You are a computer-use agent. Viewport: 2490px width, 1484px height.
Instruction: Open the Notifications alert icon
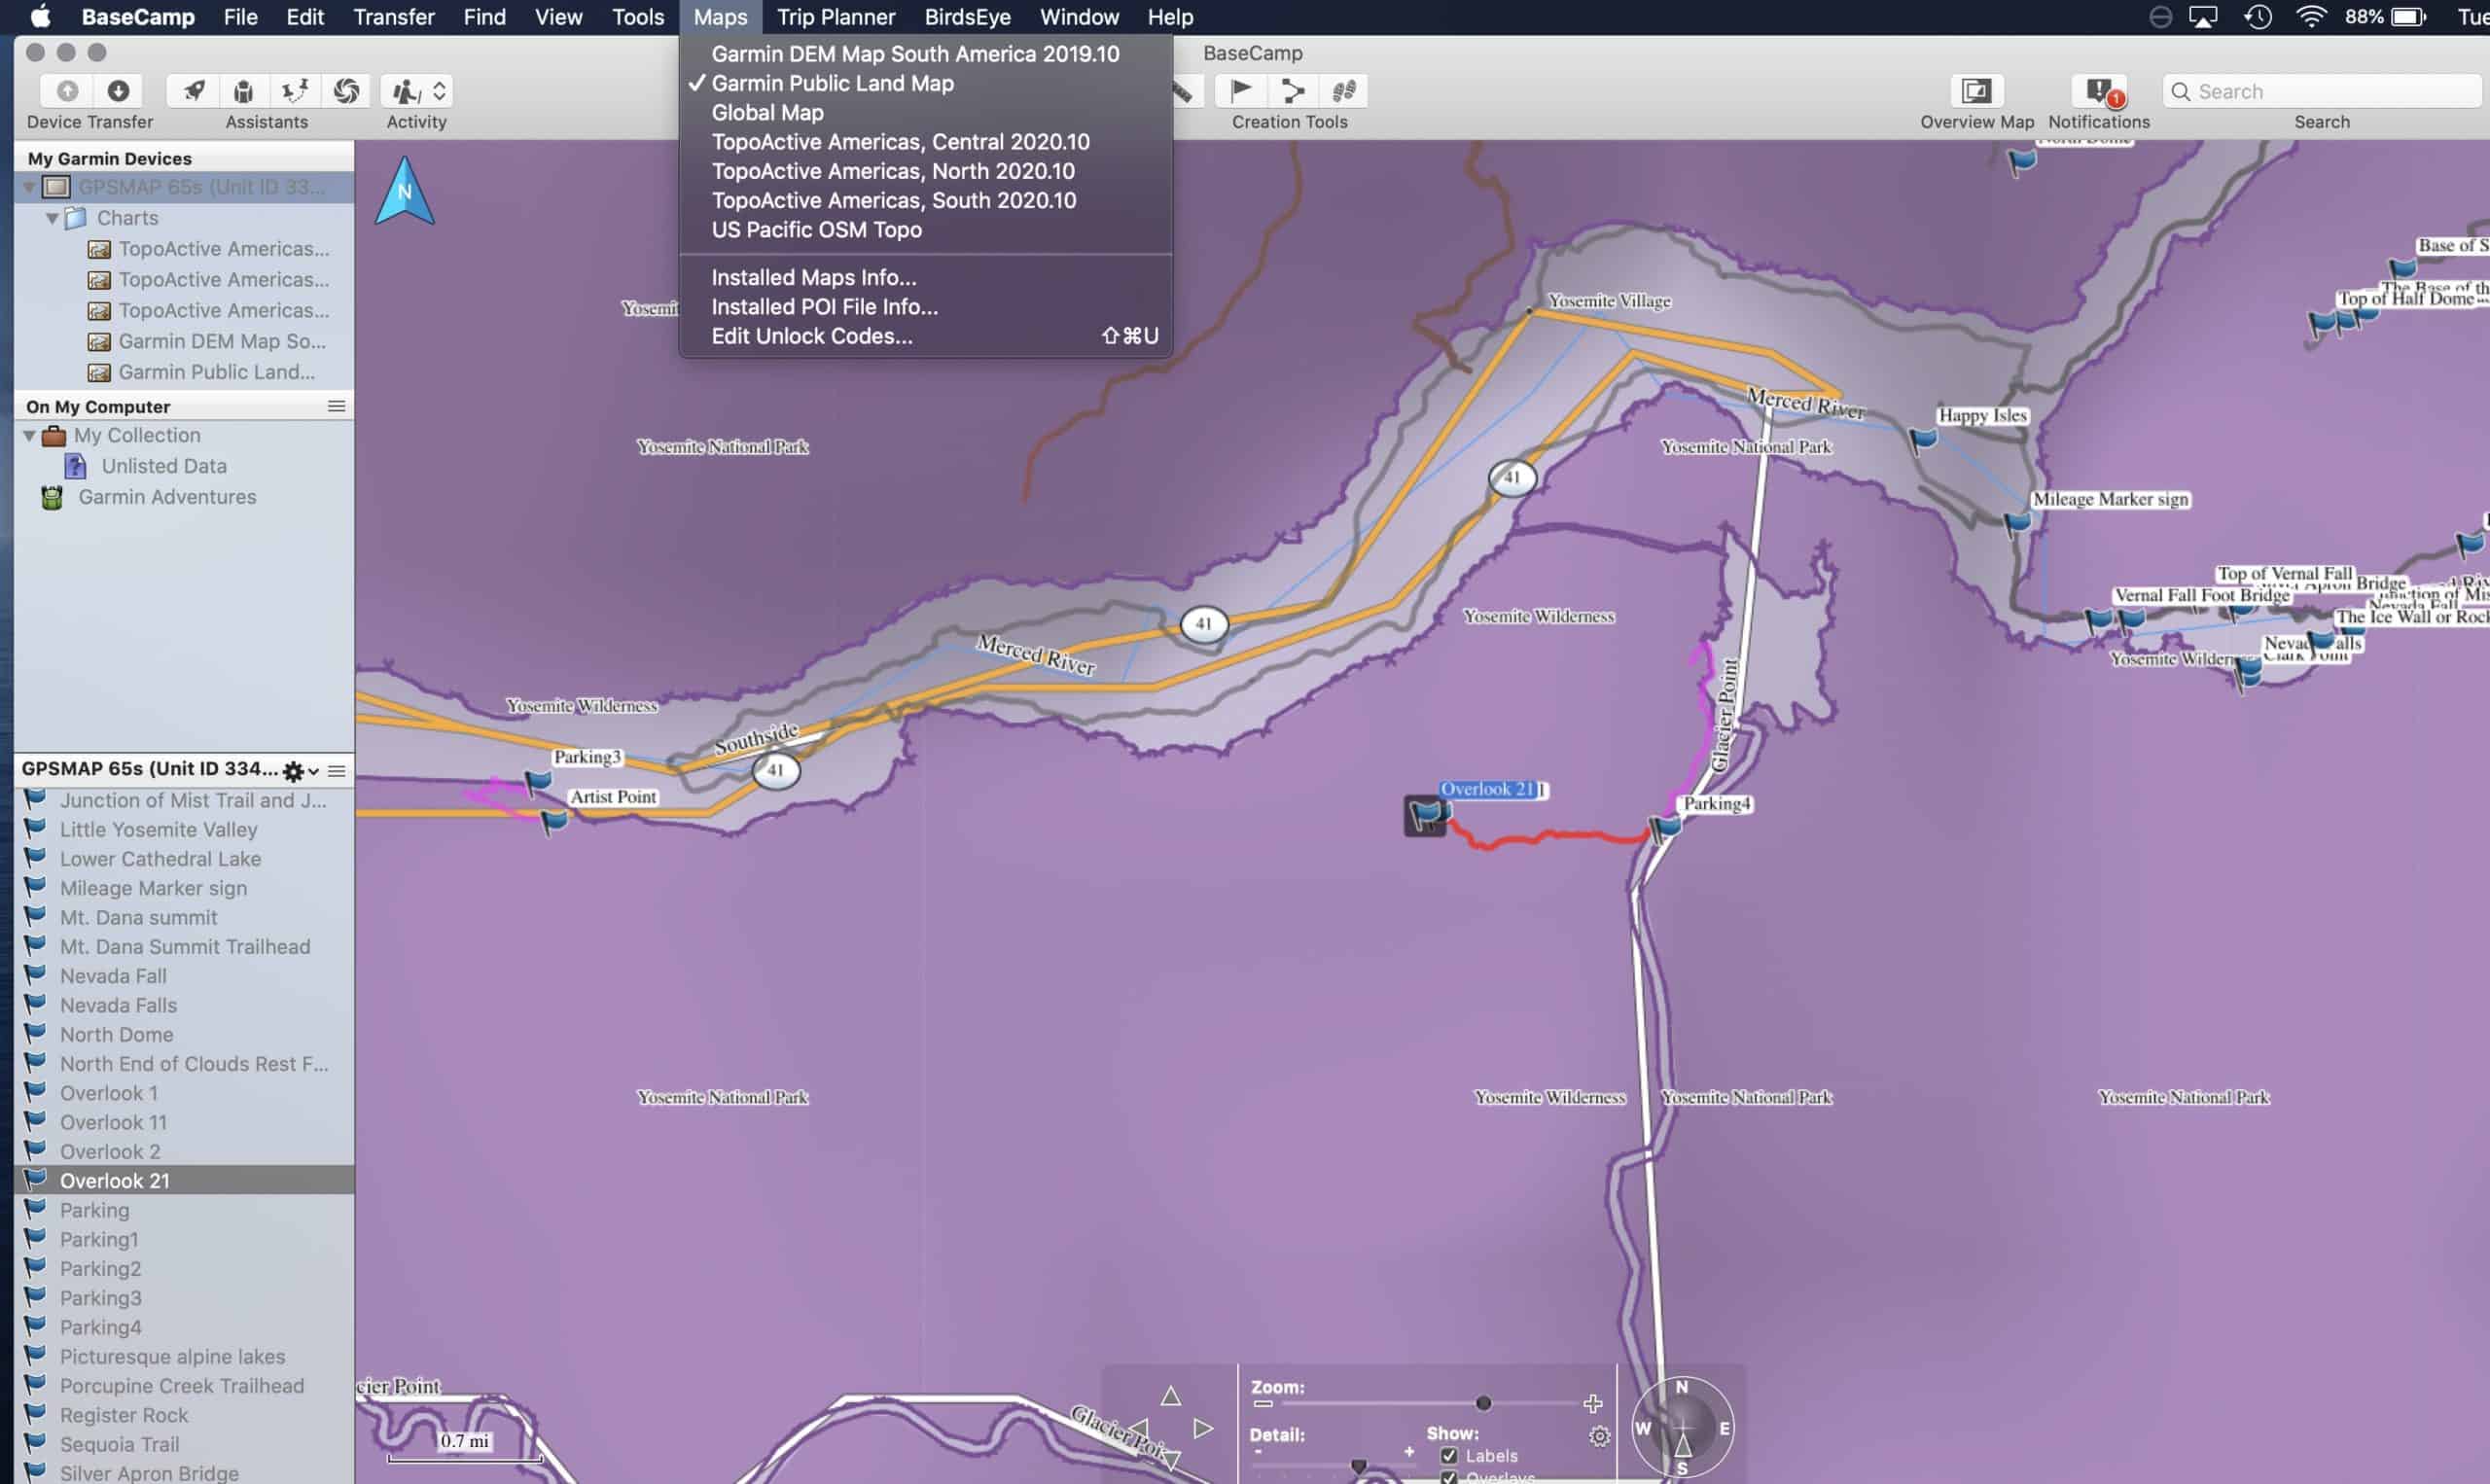2098,91
